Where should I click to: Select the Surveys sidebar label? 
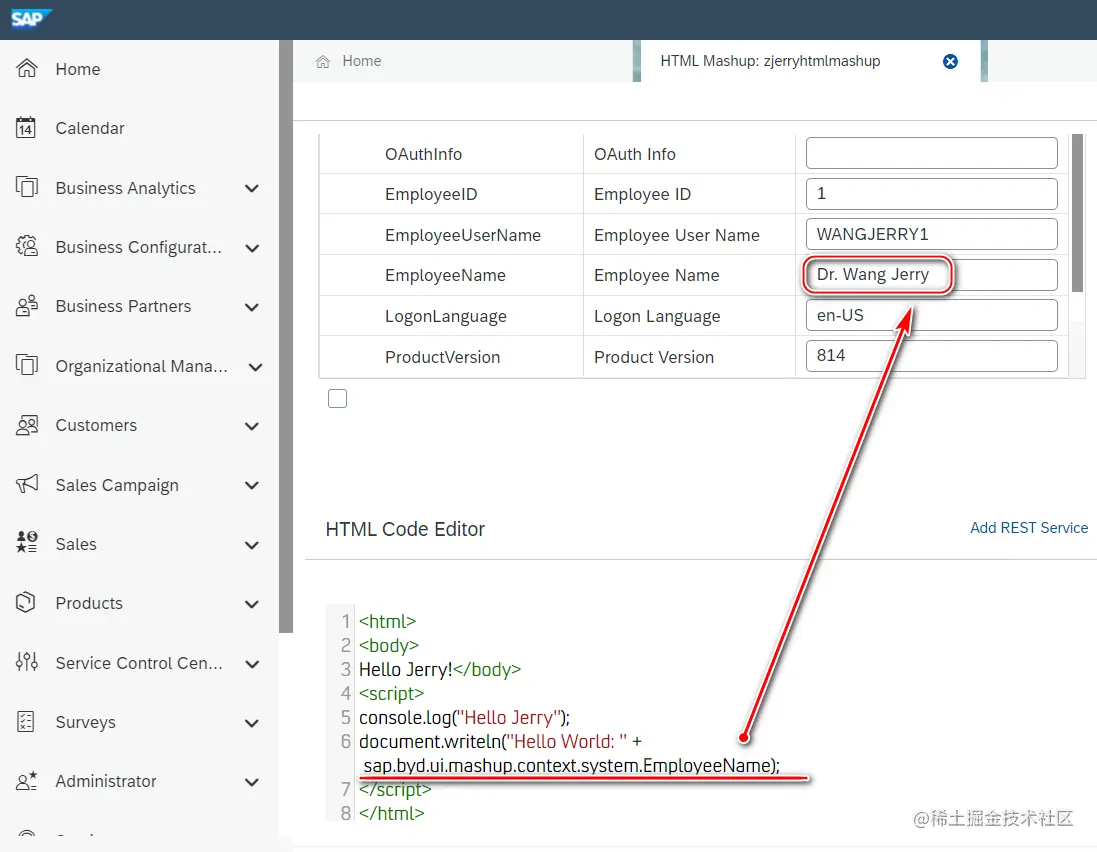click(x=85, y=722)
